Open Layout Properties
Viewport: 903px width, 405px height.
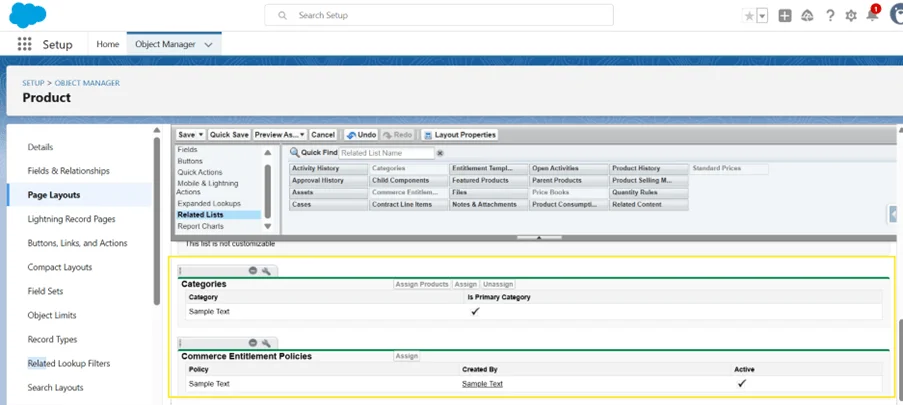(x=459, y=134)
